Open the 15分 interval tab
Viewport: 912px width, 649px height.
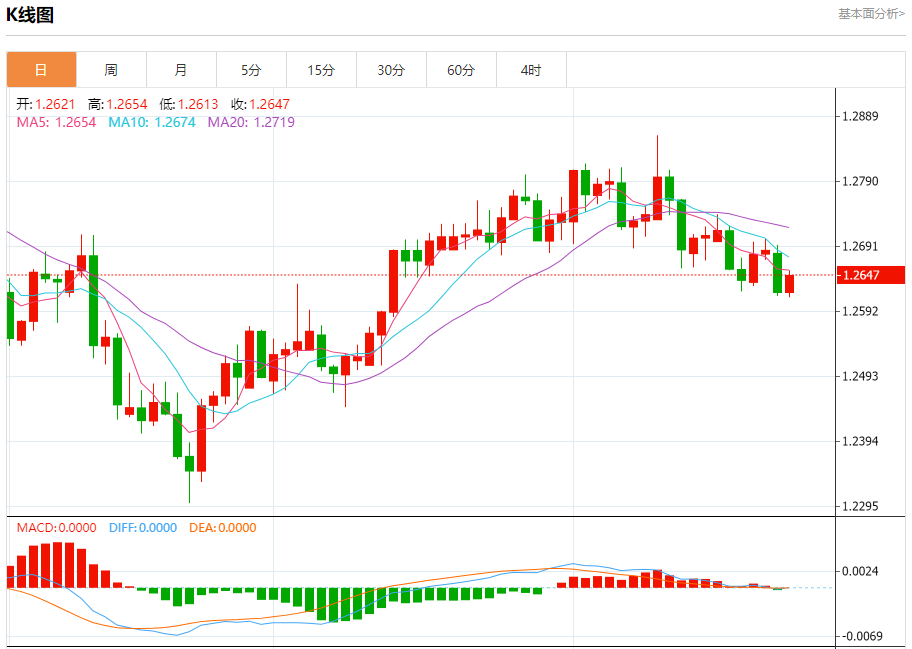point(322,70)
